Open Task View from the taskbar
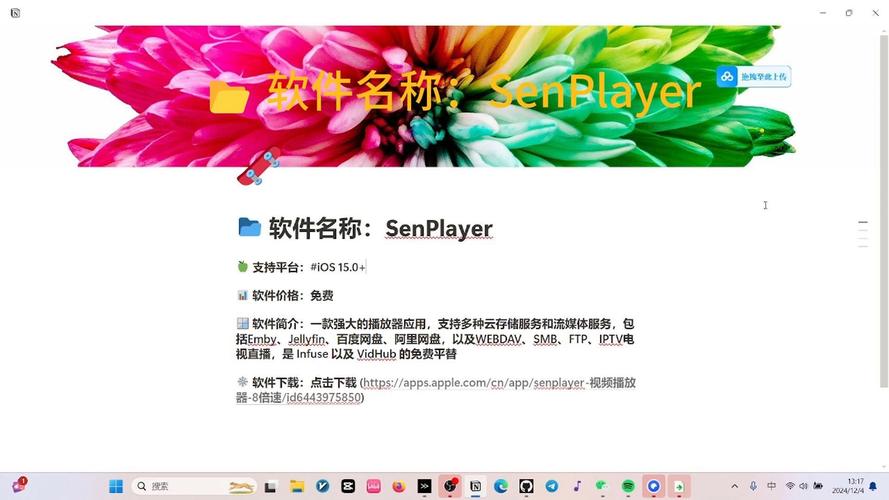Screen dimensions: 889x500 tap(270, 486)
